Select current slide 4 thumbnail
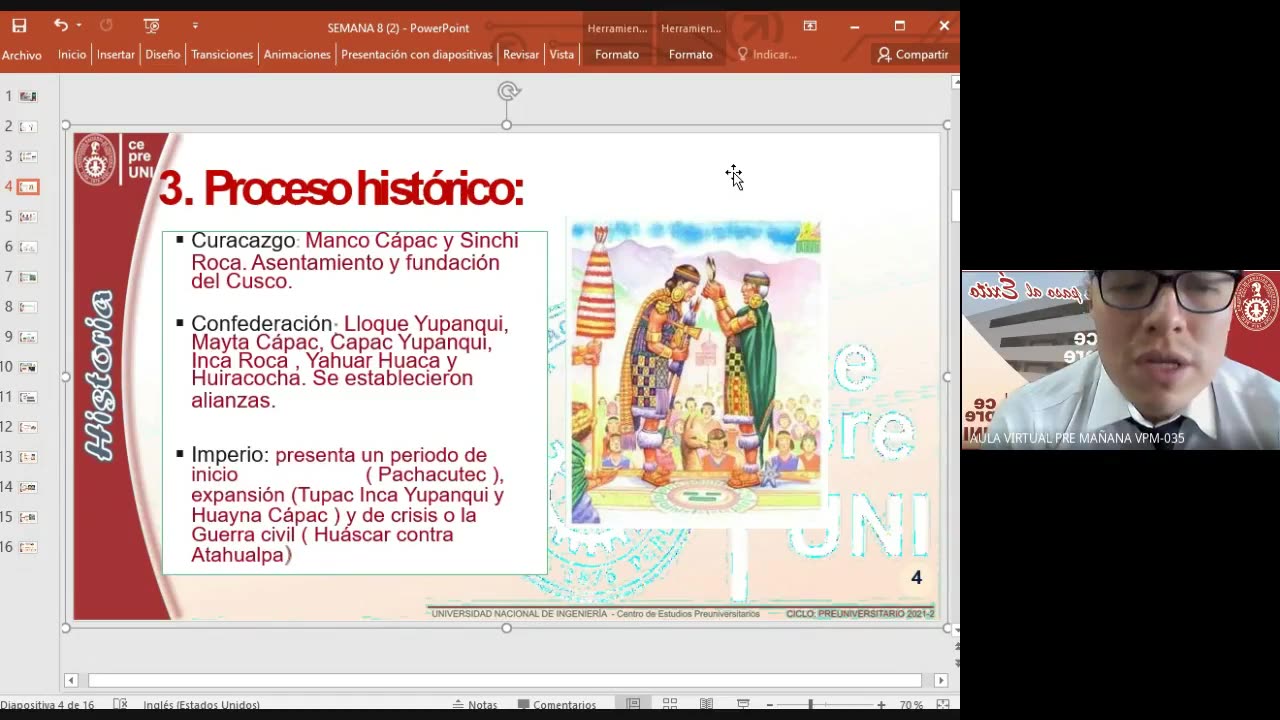 coord(28,186)
